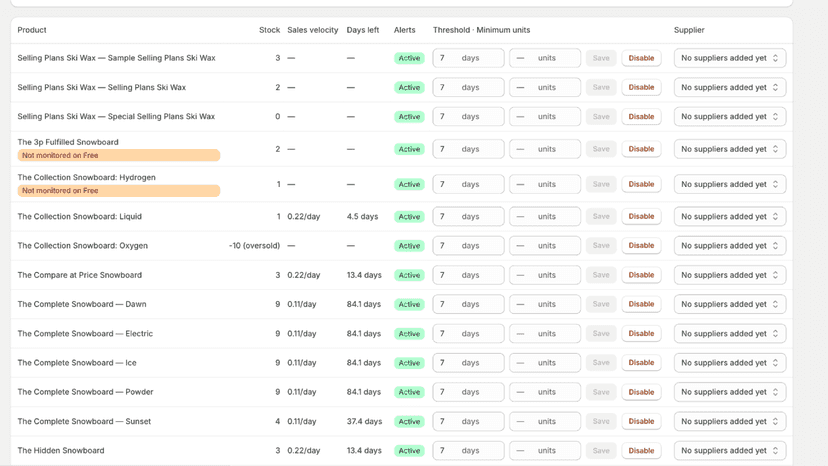This screenshot has width=828, height=466.
Task: Click '4.5 days' left for Collection Snowboard: Liquid
Action: pos(362,217)
